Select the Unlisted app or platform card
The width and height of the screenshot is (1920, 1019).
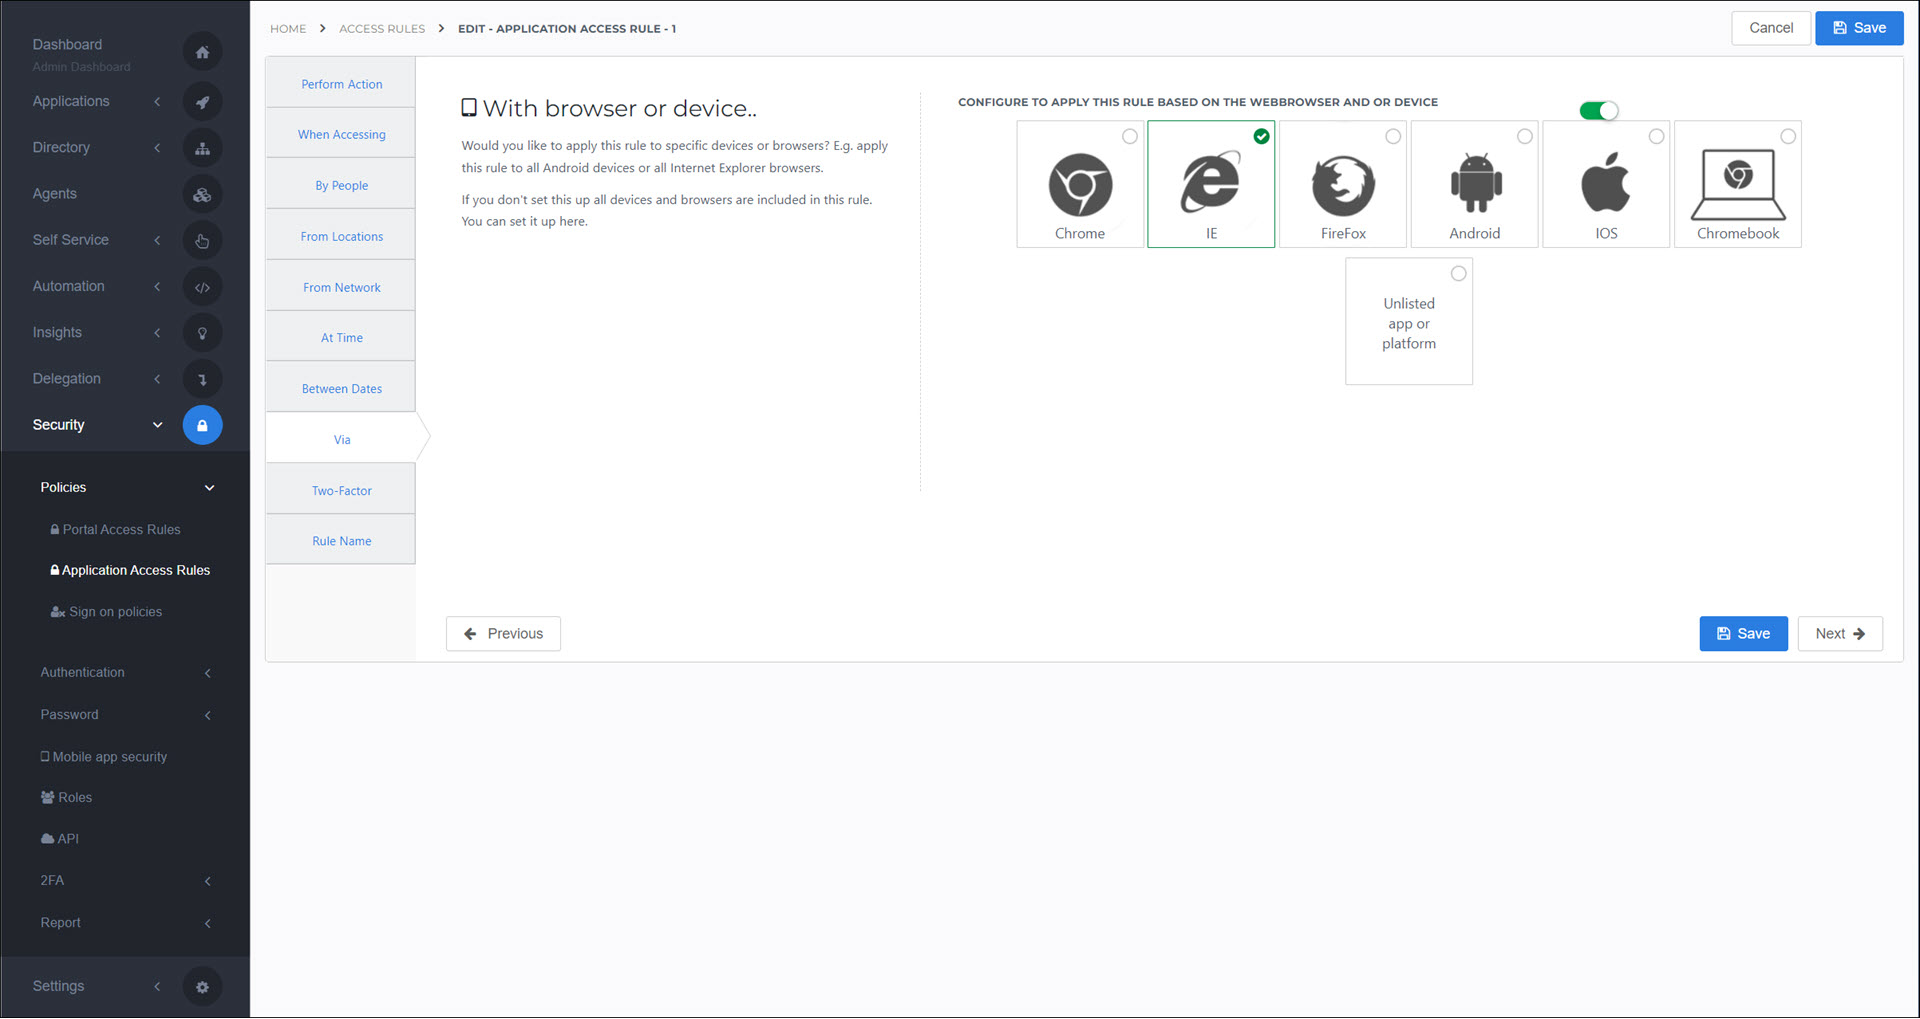pyautogui.click(x=1408, y=322)
